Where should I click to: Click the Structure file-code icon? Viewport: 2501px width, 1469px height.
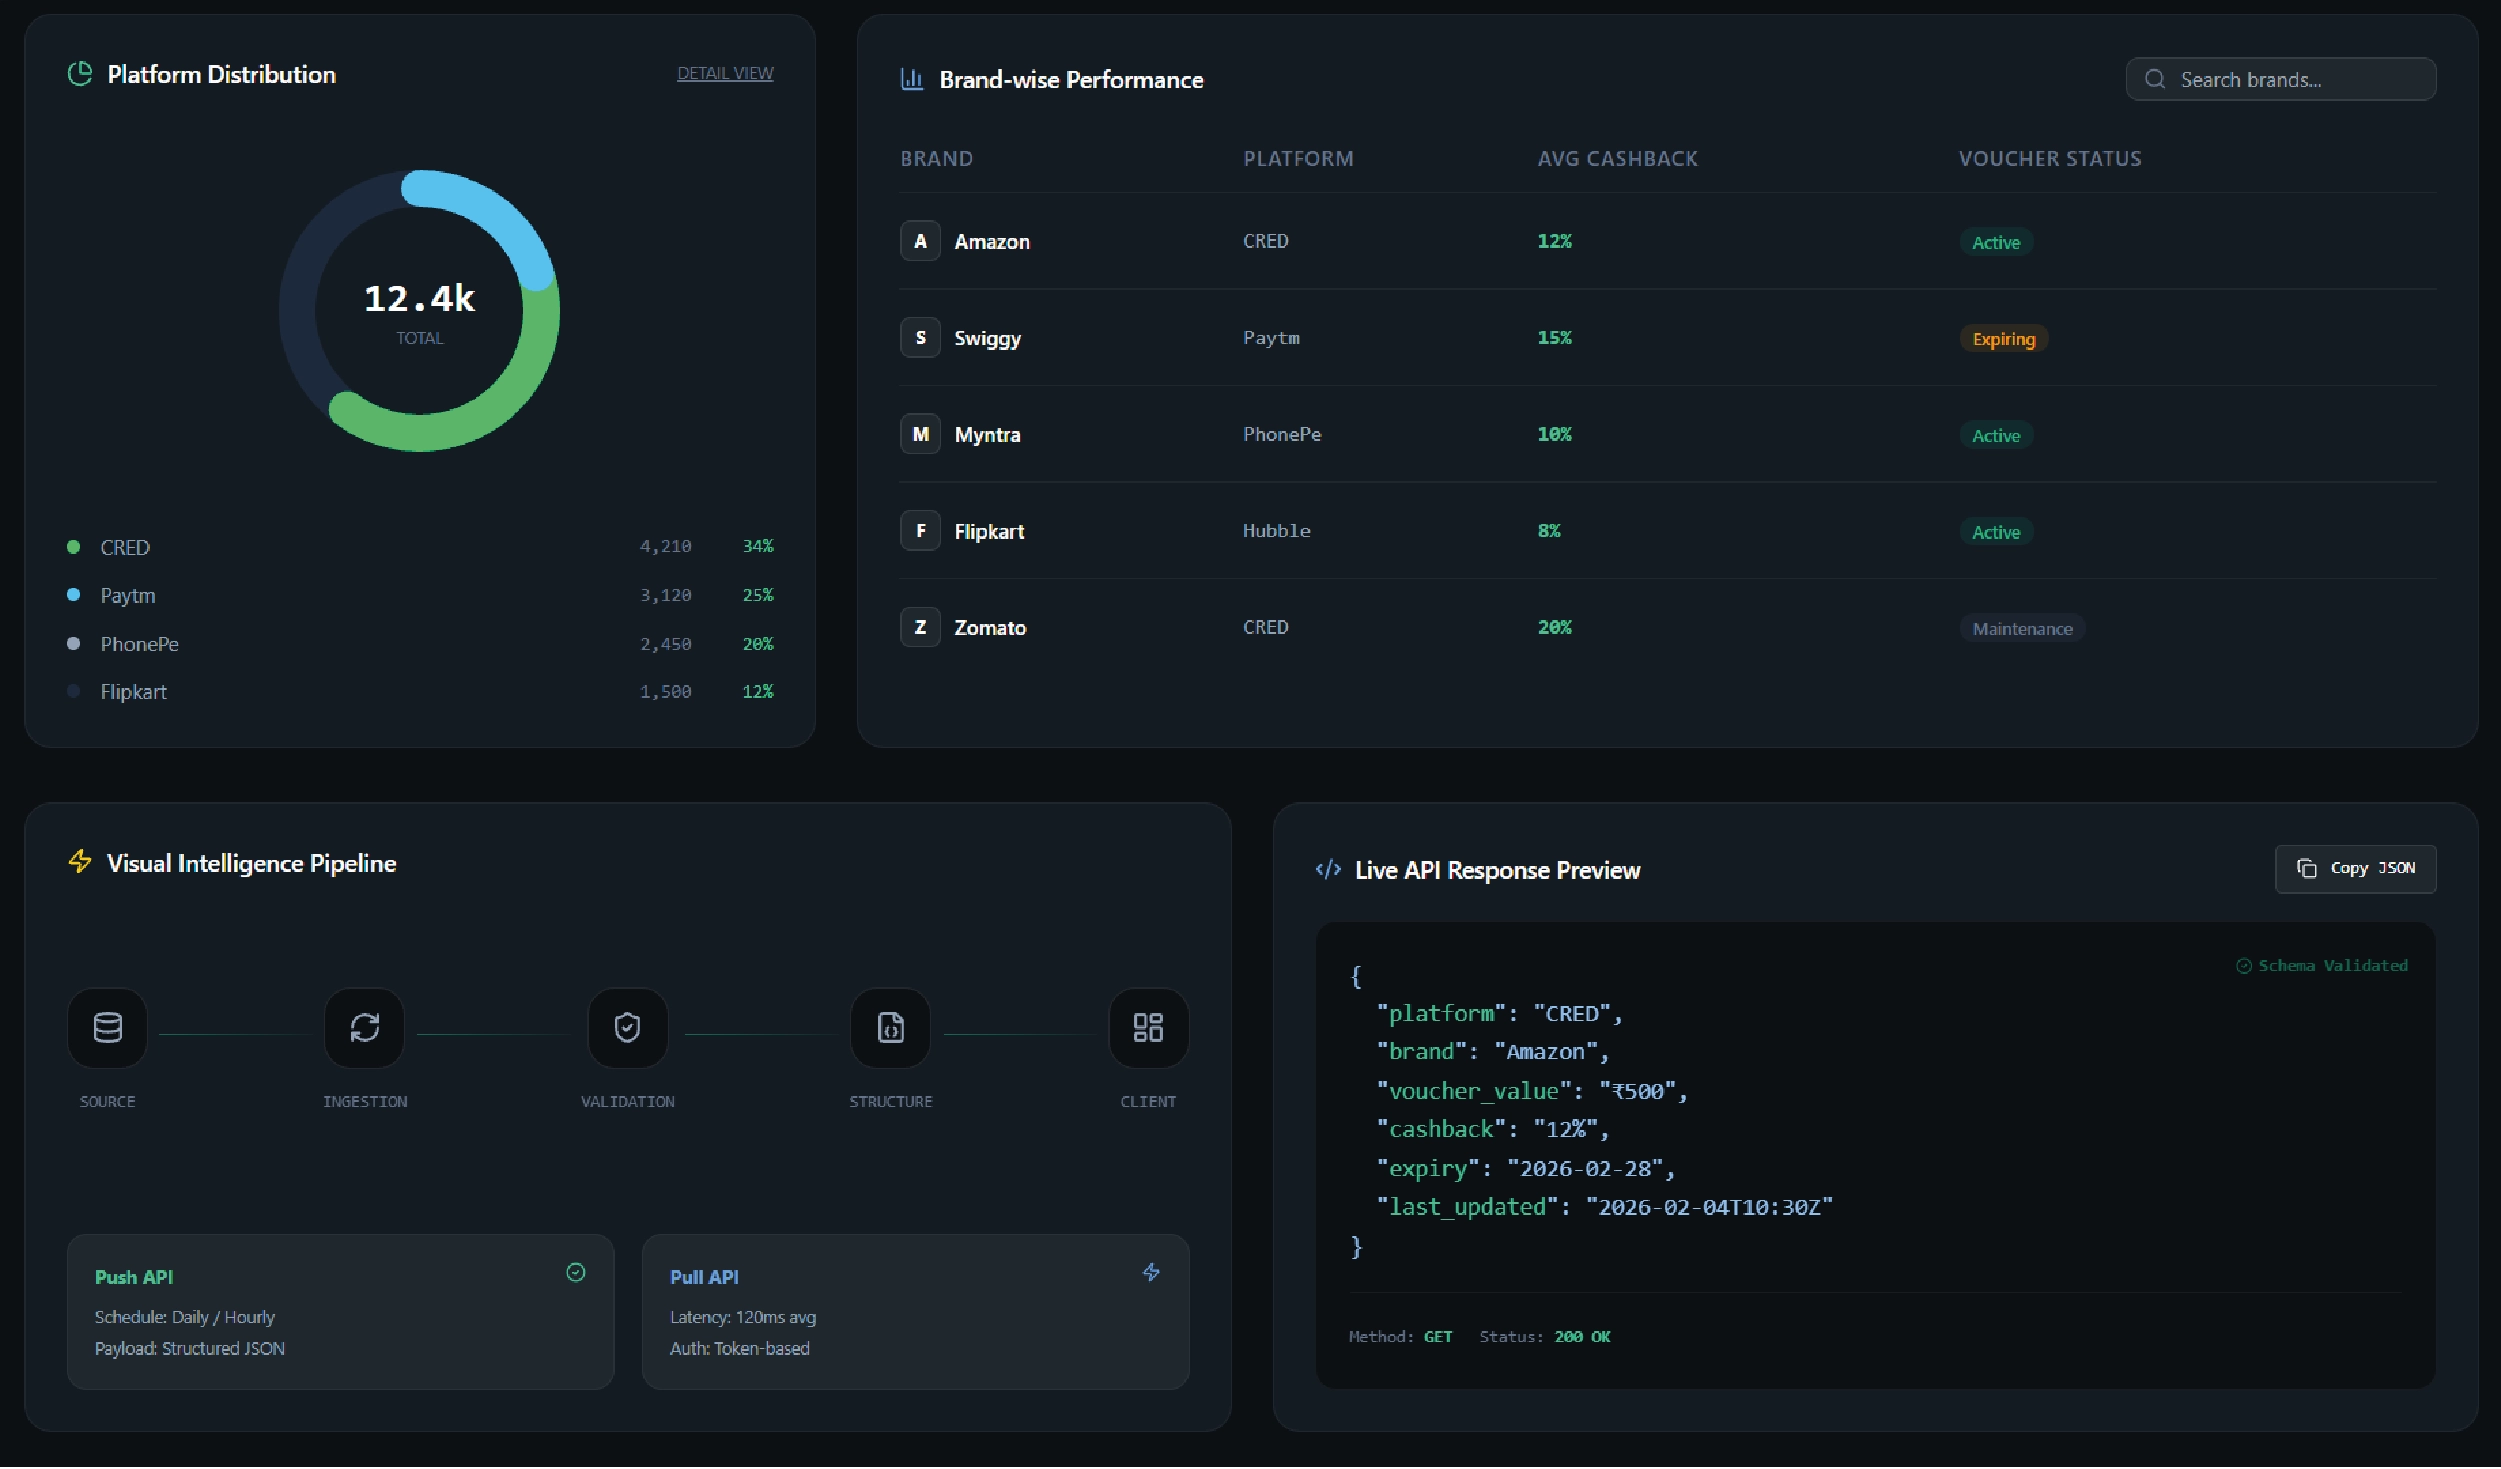[x=890, y=1027]
